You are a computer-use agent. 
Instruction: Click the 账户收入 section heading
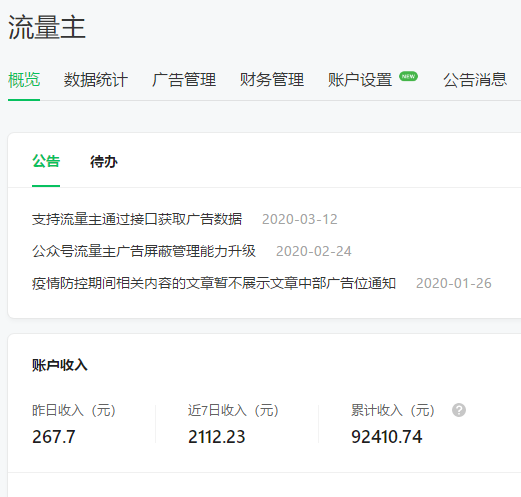[x=60, y=365]
